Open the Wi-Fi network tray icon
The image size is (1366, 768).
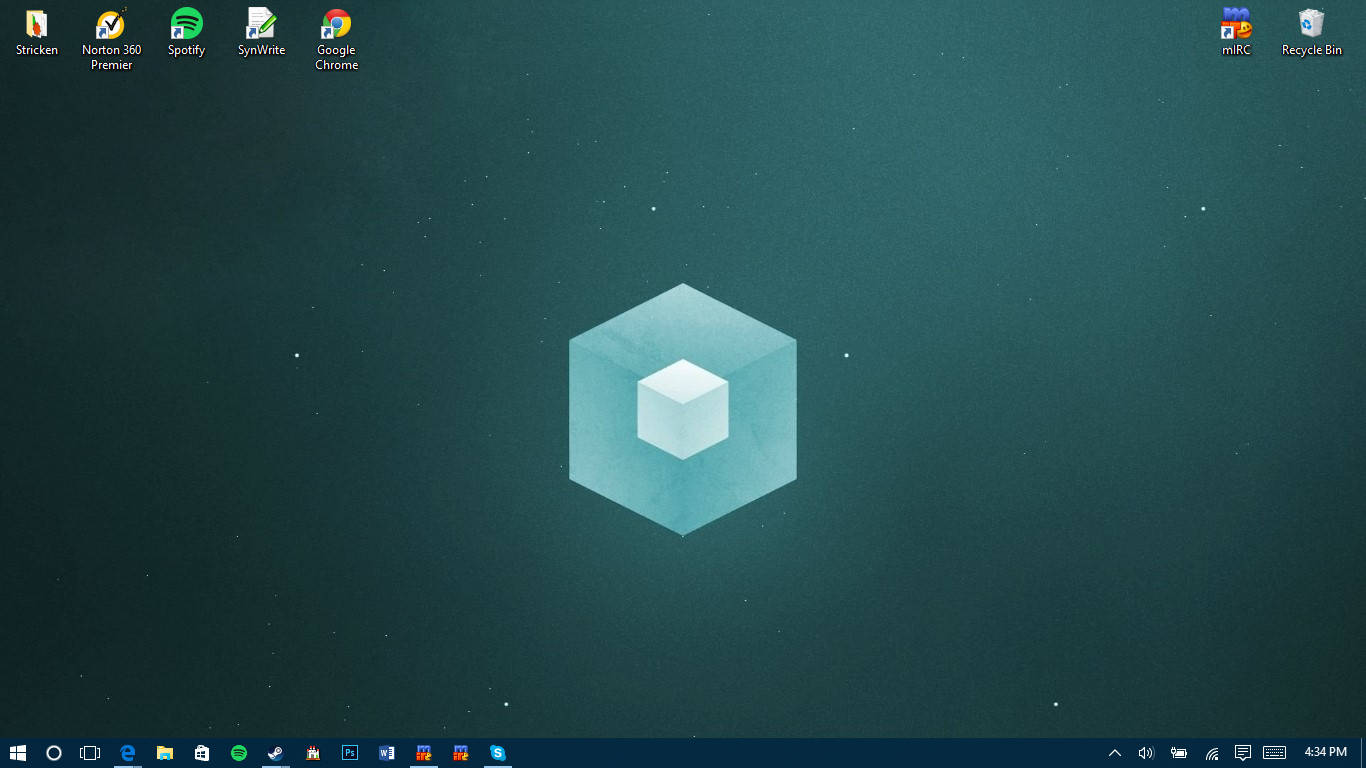pyautogui.click(x=1211, y=753)
